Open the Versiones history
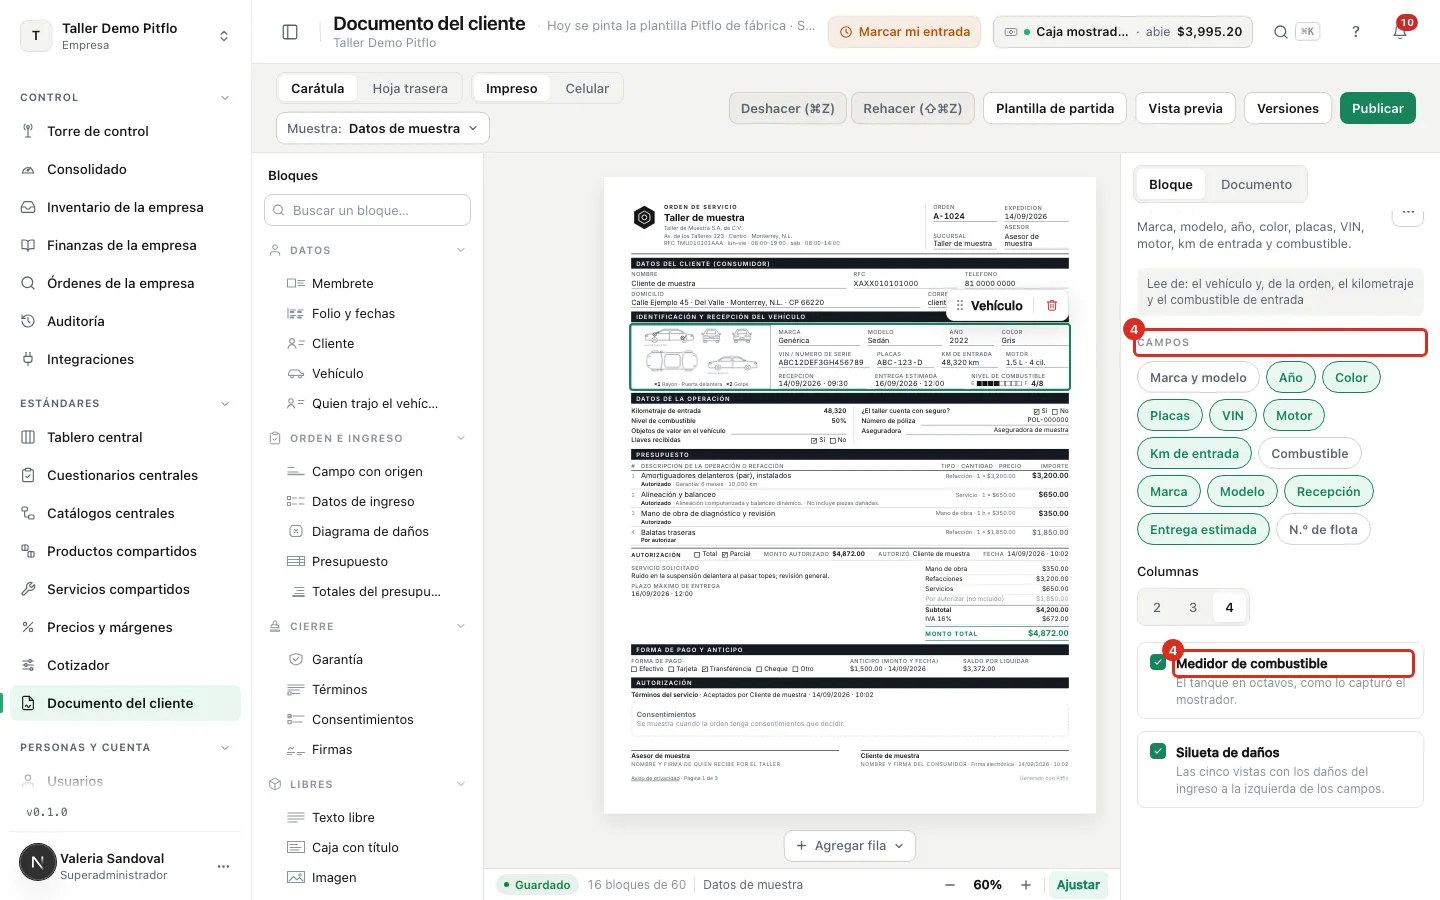 tap(1288, 108)
